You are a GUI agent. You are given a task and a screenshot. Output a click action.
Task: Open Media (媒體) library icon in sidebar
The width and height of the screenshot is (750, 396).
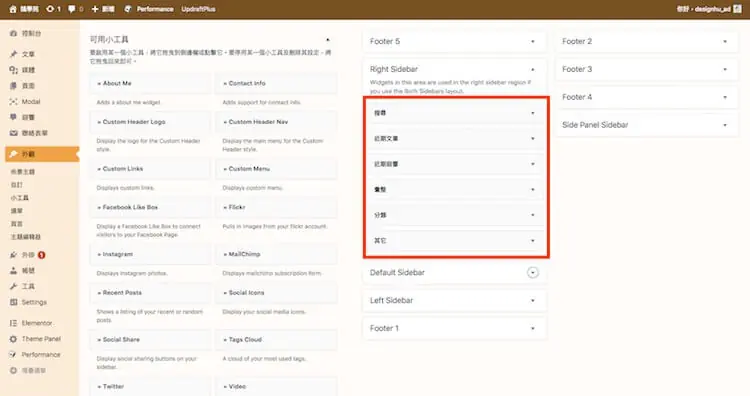(13, 70)
